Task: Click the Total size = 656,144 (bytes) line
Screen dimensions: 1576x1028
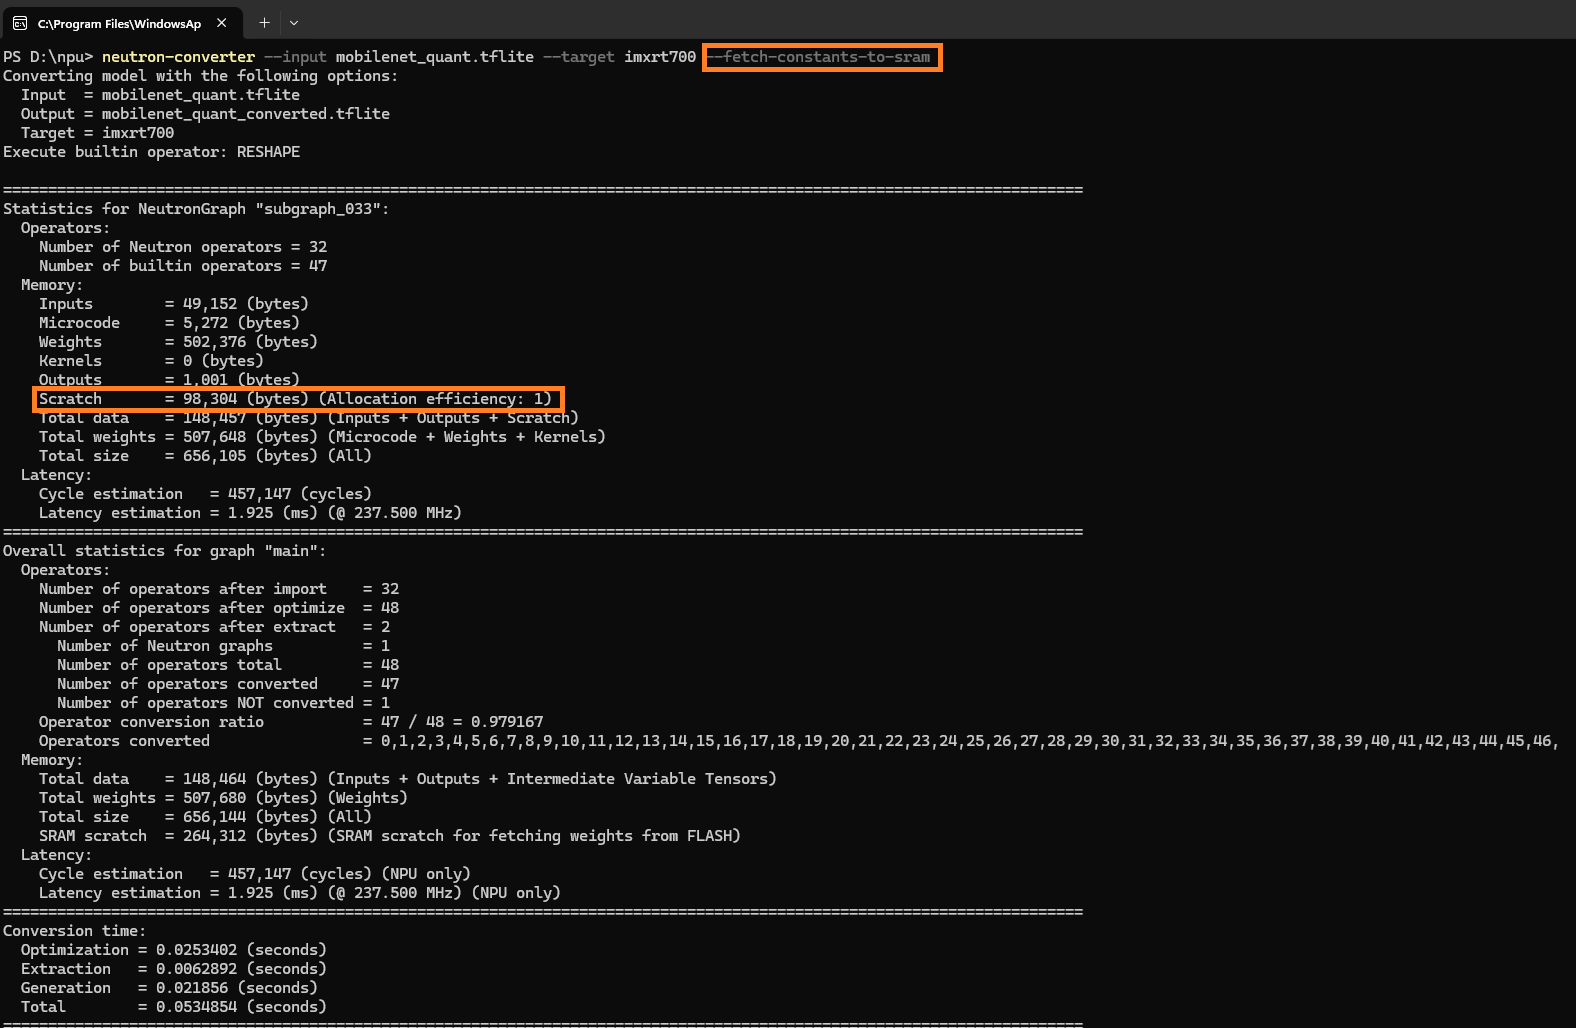Action: (x=205, y=817)
